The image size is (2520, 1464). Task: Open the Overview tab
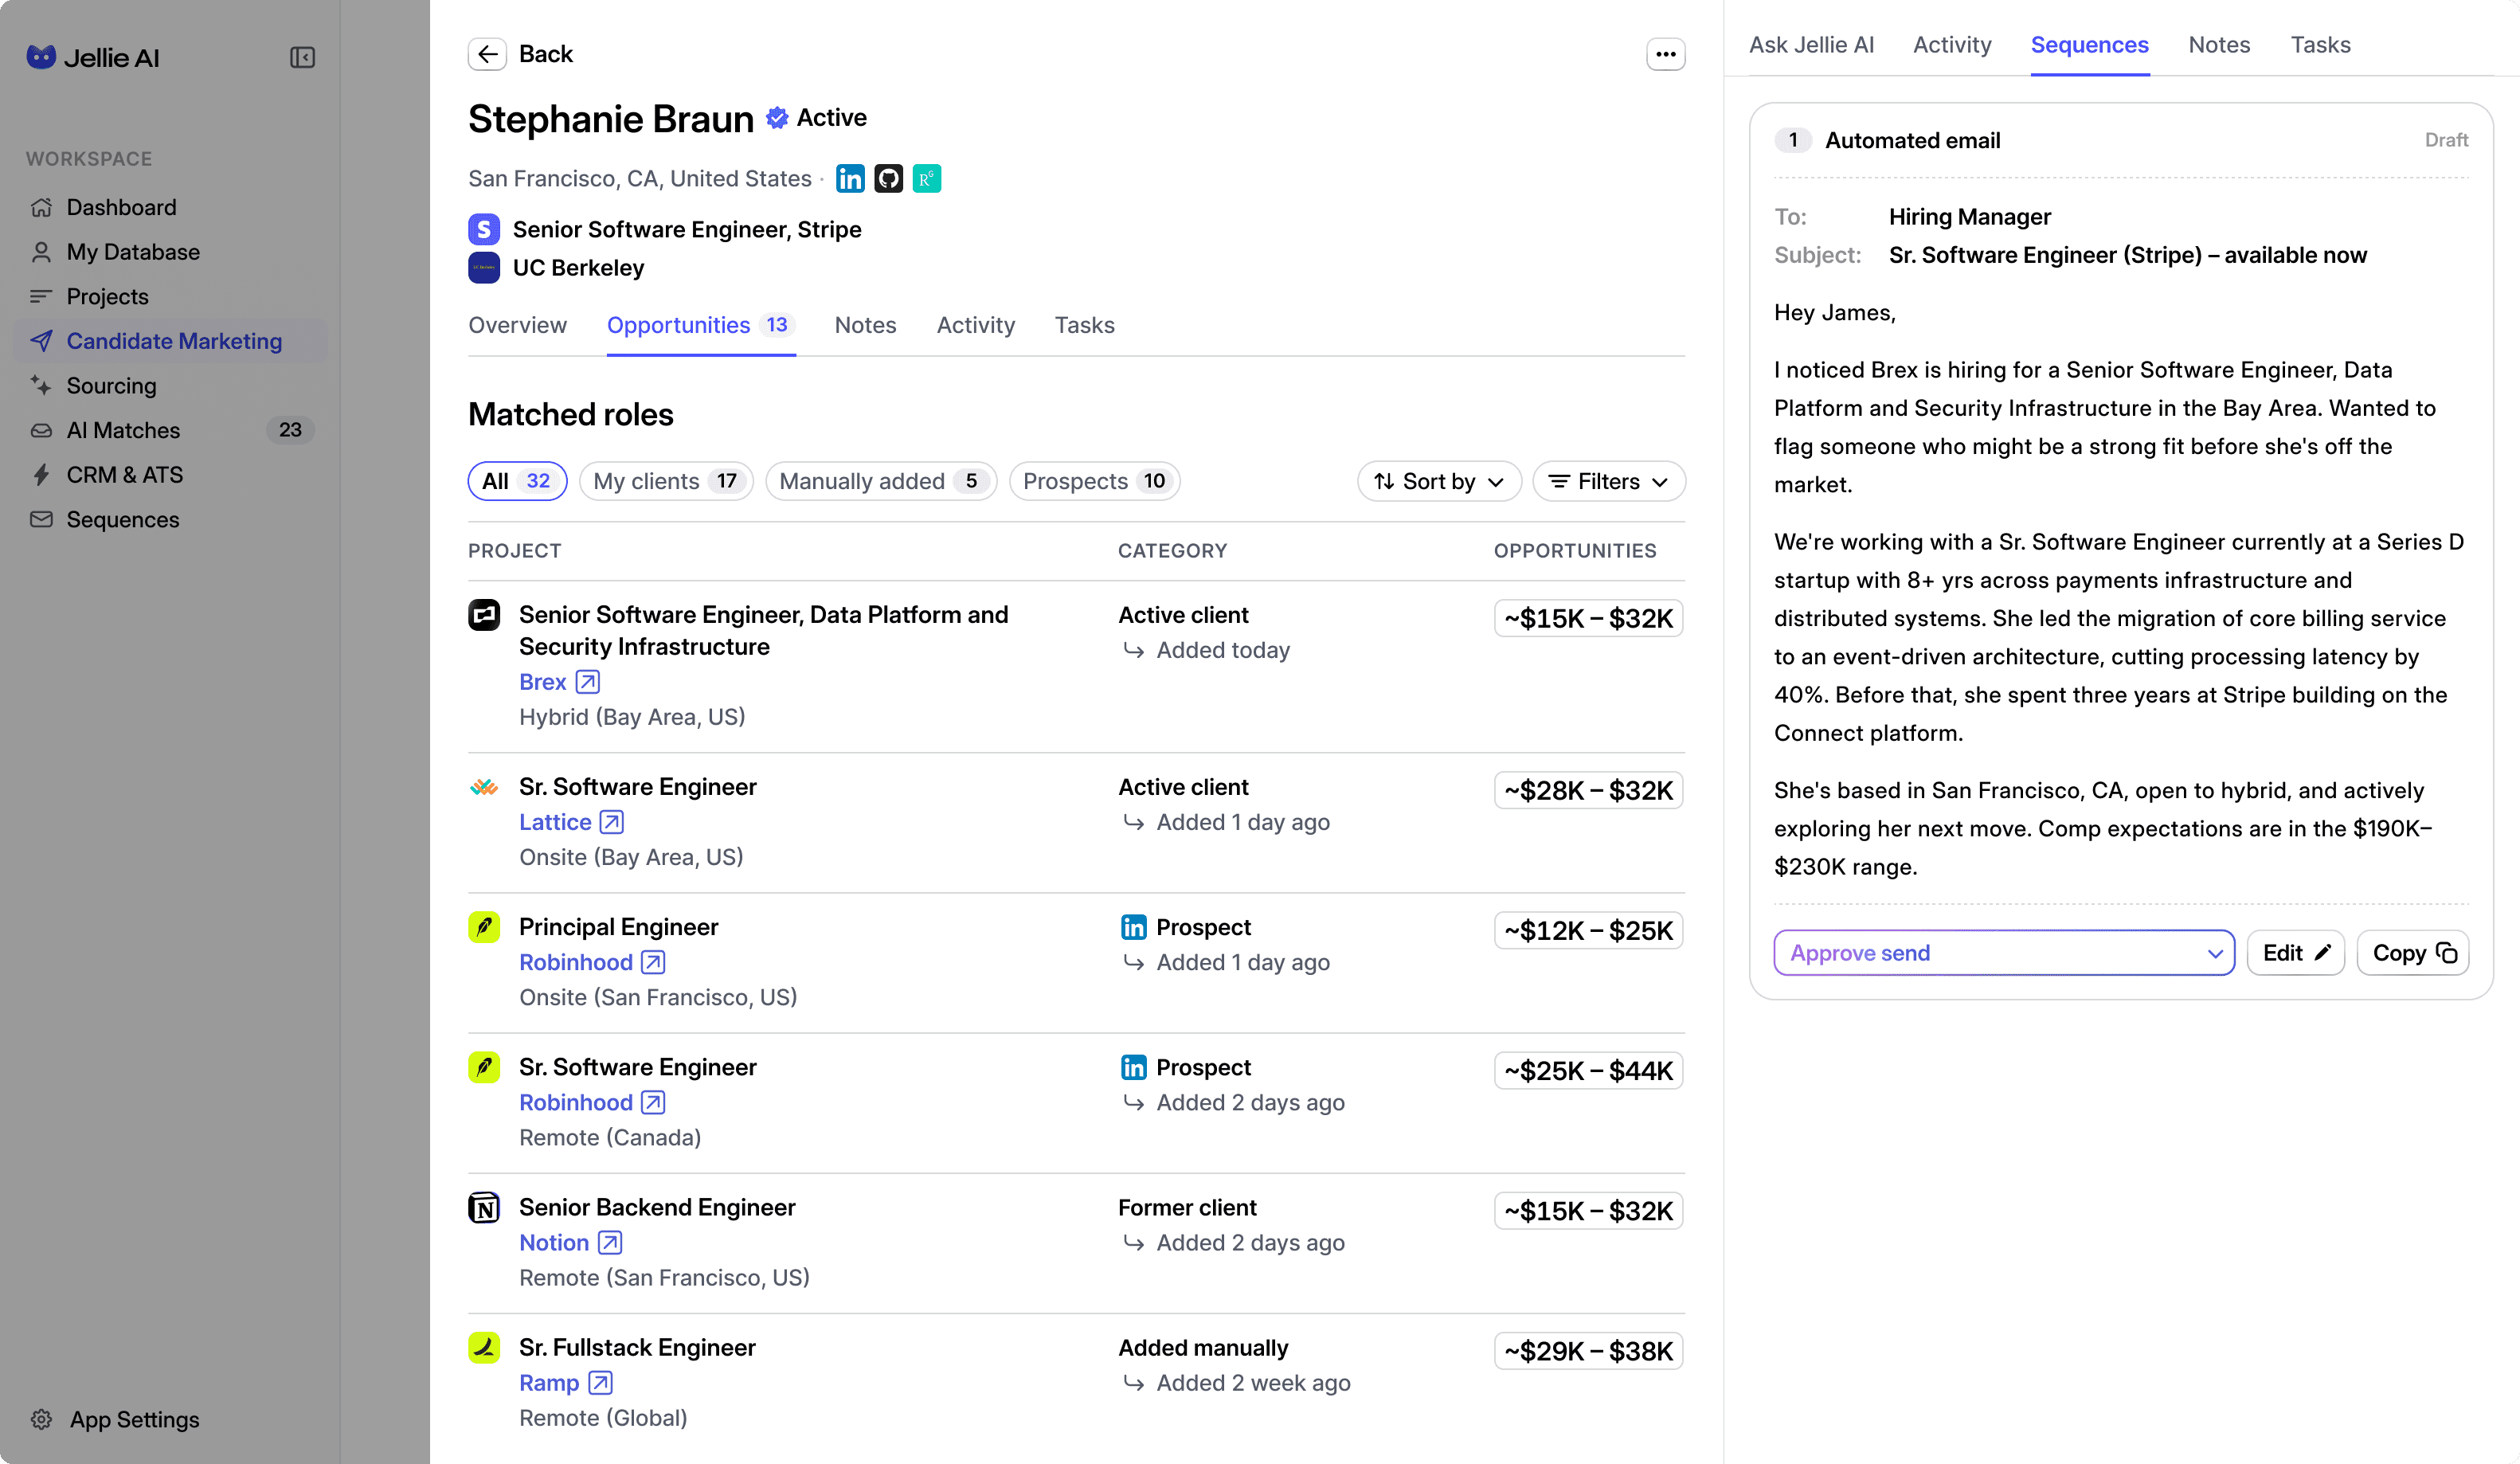pos(517,325)
